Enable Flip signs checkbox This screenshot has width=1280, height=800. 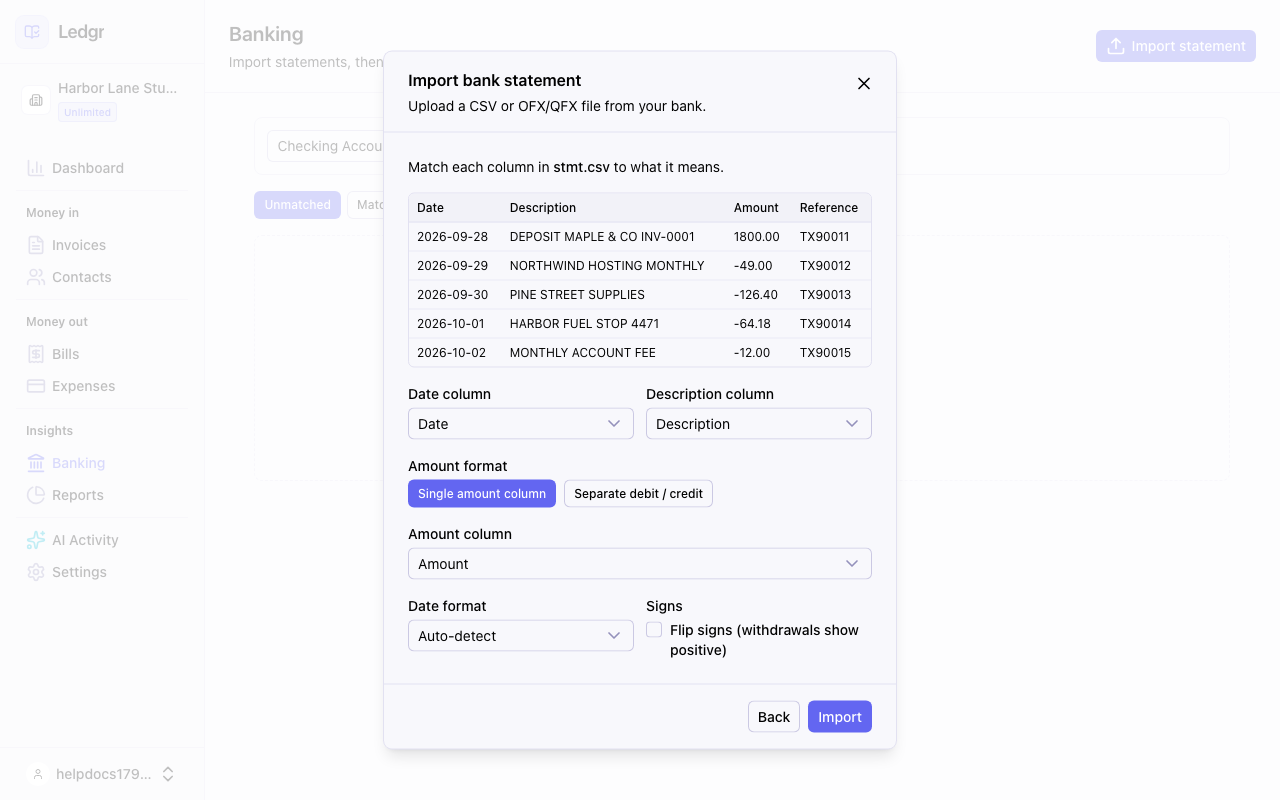654,630
